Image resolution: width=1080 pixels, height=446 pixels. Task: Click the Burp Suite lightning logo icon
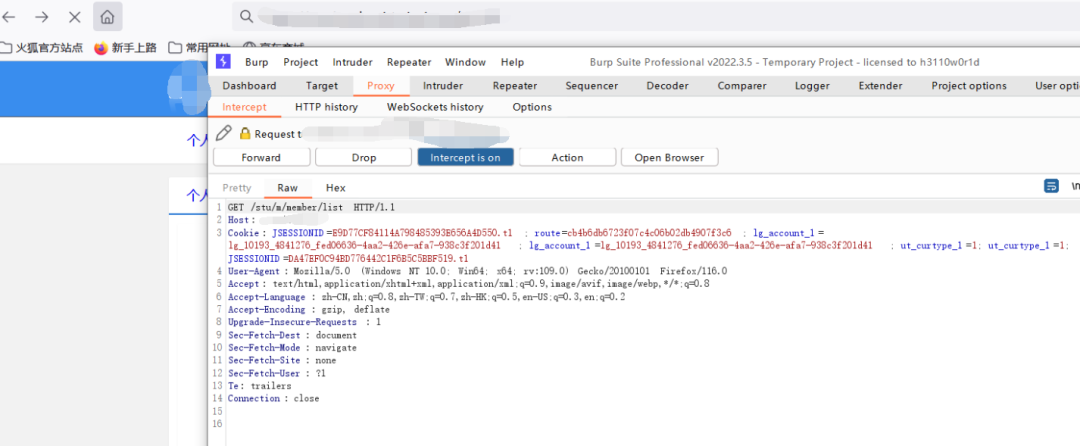pyautogui.click(x=223, y=61)
